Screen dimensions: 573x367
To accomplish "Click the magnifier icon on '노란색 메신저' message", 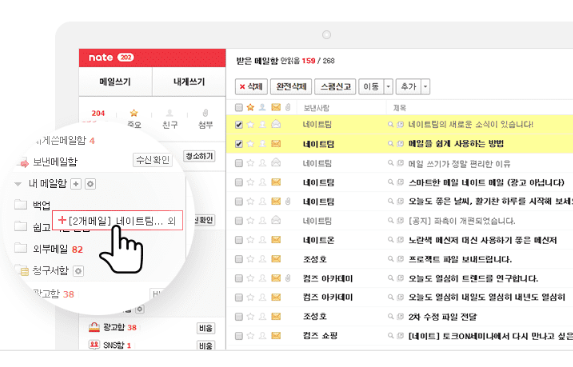I will pos(391,240).
